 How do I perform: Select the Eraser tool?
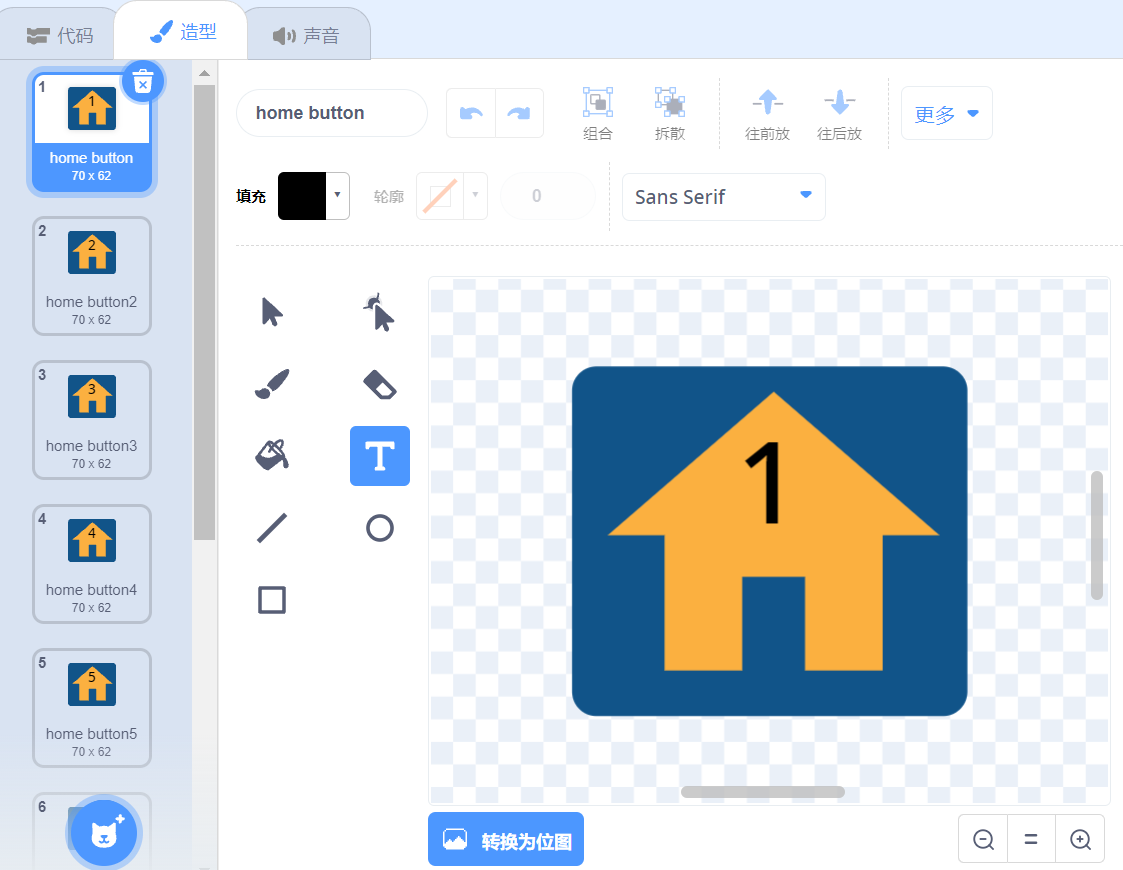click(380, 385)
